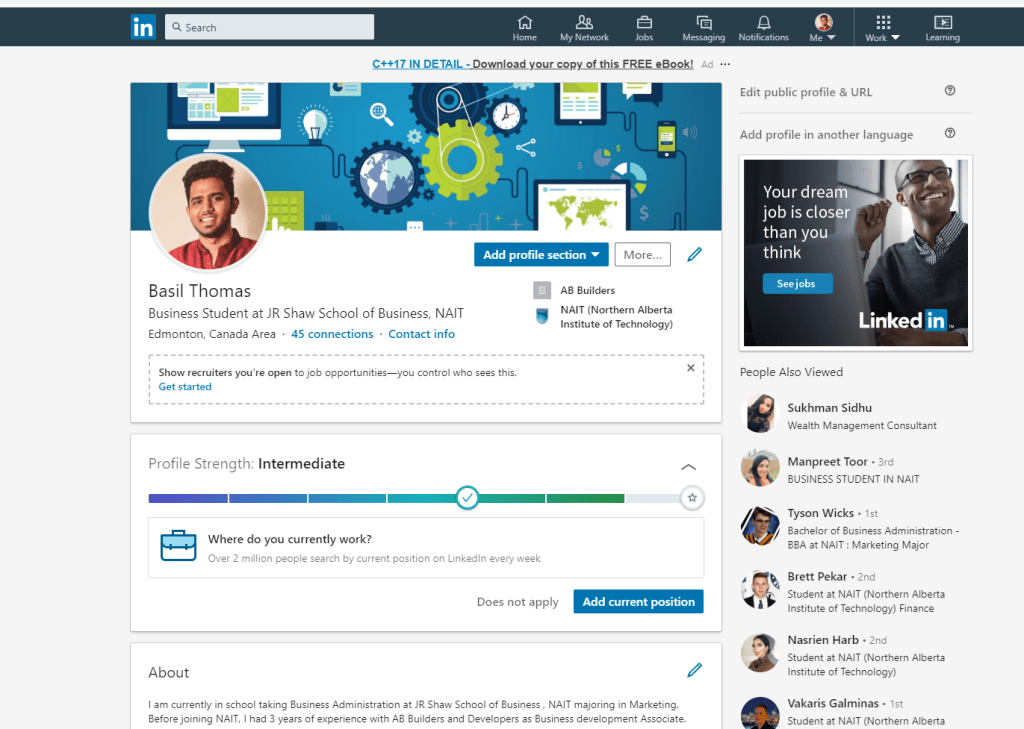Open the Jobs briefcase icon

(644, 23)
